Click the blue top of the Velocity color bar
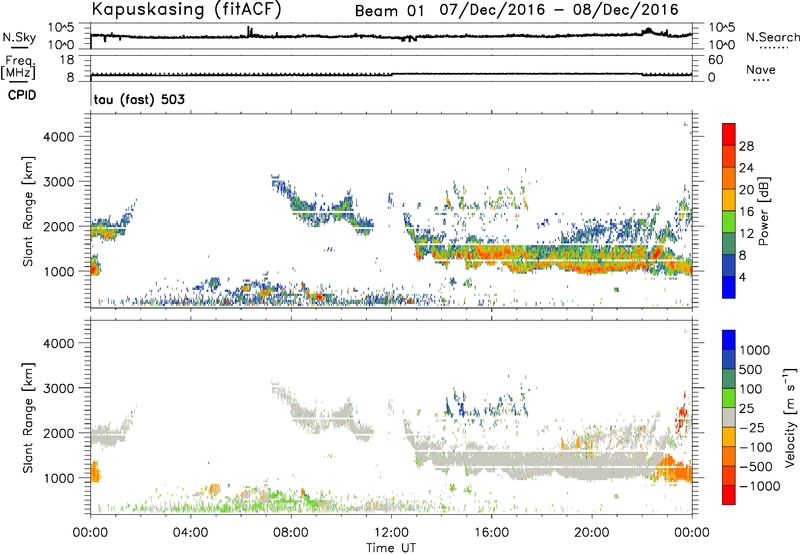Screen dimensions: 800x554 click(x=729, y=339)
